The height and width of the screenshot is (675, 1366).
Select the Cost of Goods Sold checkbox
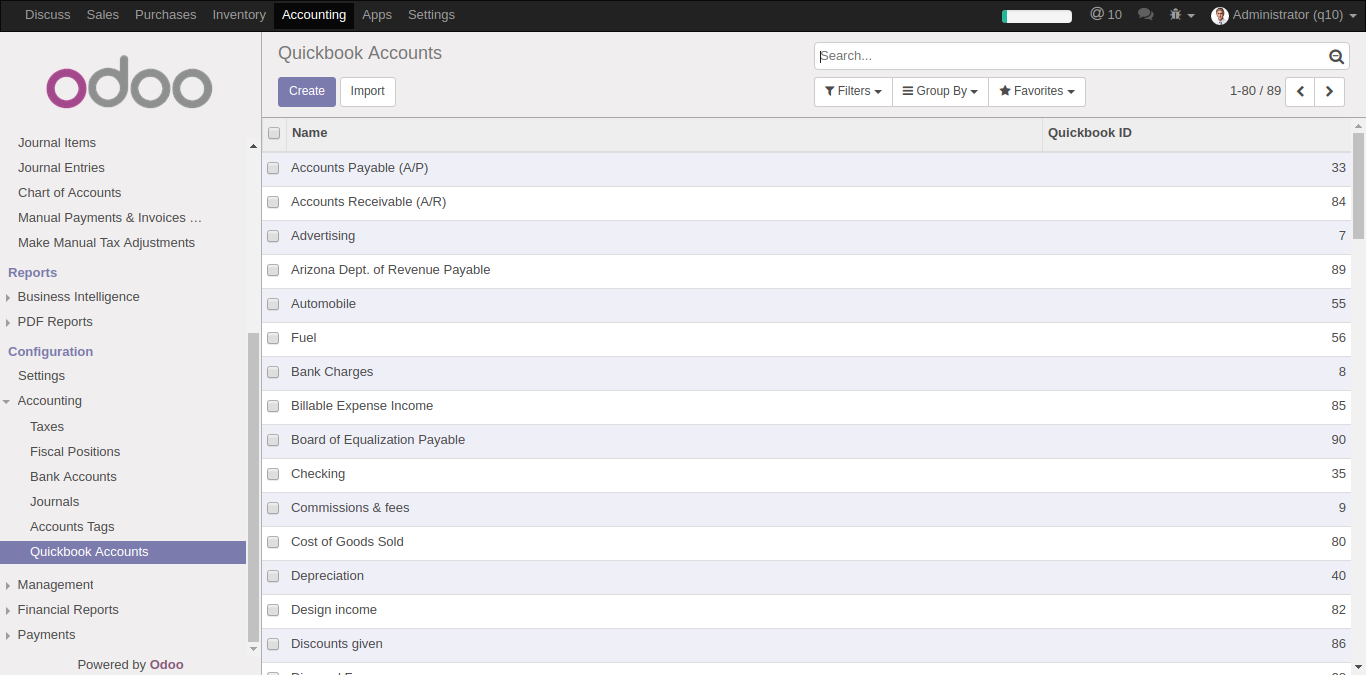pos(273,542)
